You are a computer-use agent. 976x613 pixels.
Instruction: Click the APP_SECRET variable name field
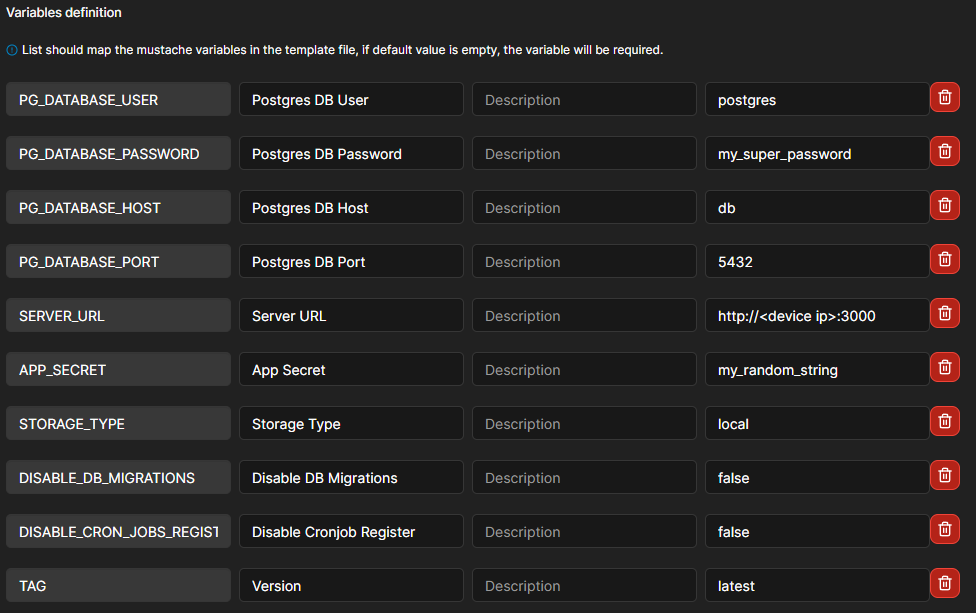[x=118, y=370]
